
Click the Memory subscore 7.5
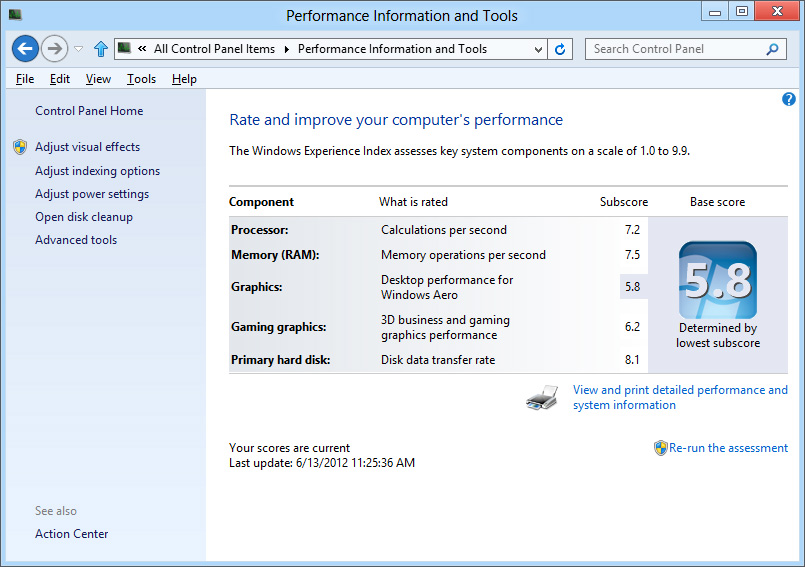click(632, 255)
